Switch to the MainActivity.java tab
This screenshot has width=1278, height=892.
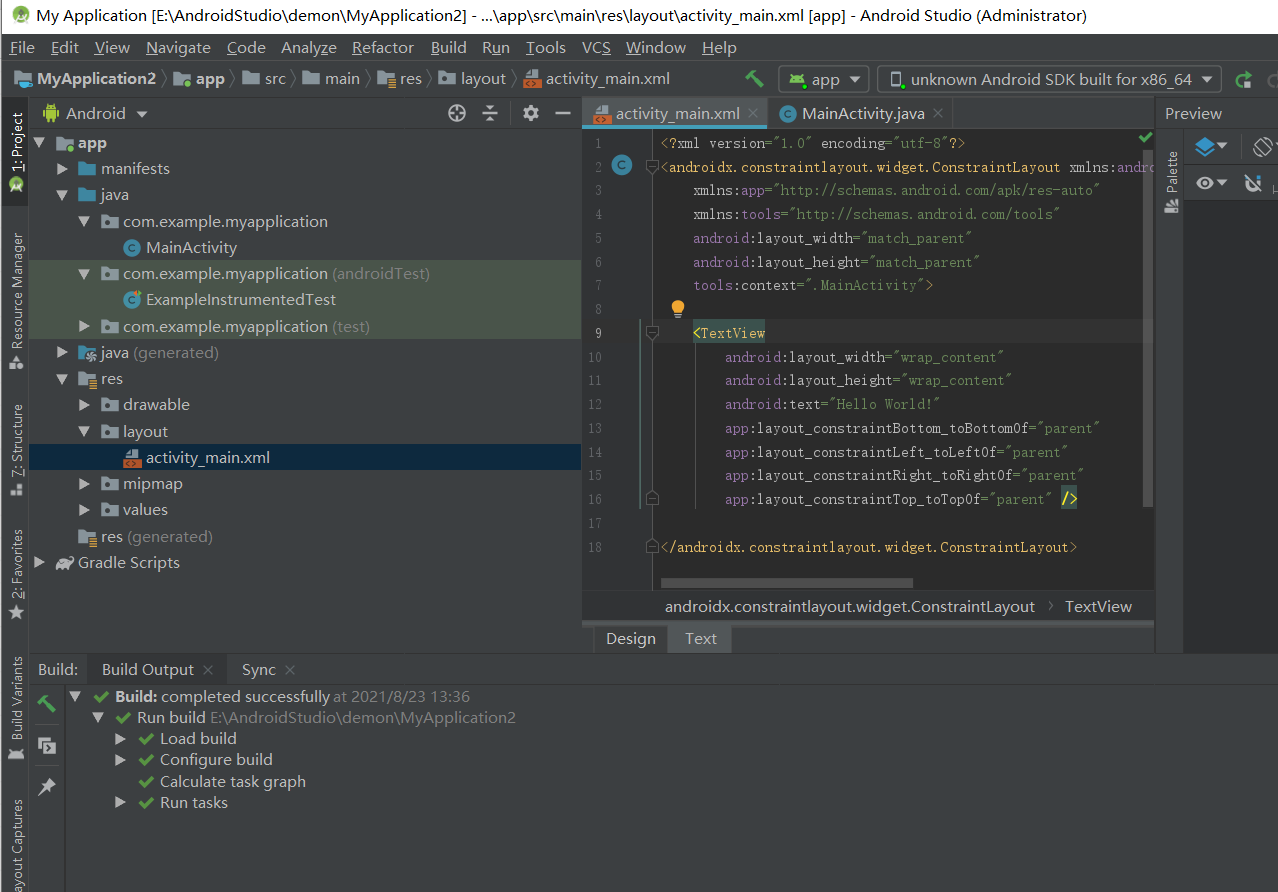tap(862, 113)
